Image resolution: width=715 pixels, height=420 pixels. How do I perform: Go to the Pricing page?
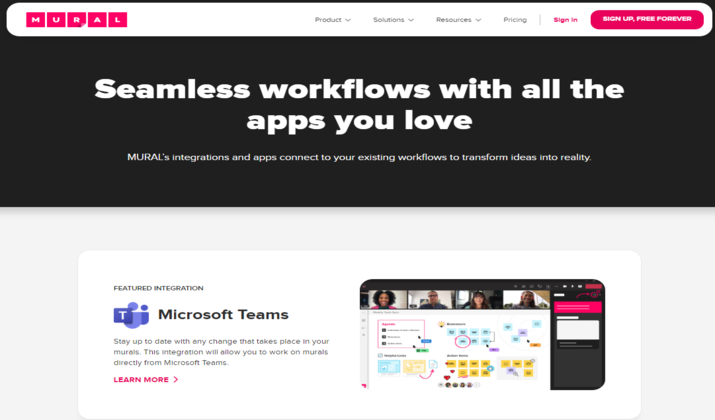515,20
